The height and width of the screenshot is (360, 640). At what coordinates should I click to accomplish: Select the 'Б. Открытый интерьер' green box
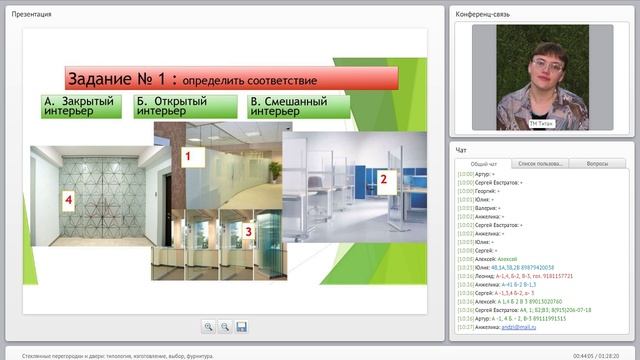pyautogui.click(x=185, y=107)
